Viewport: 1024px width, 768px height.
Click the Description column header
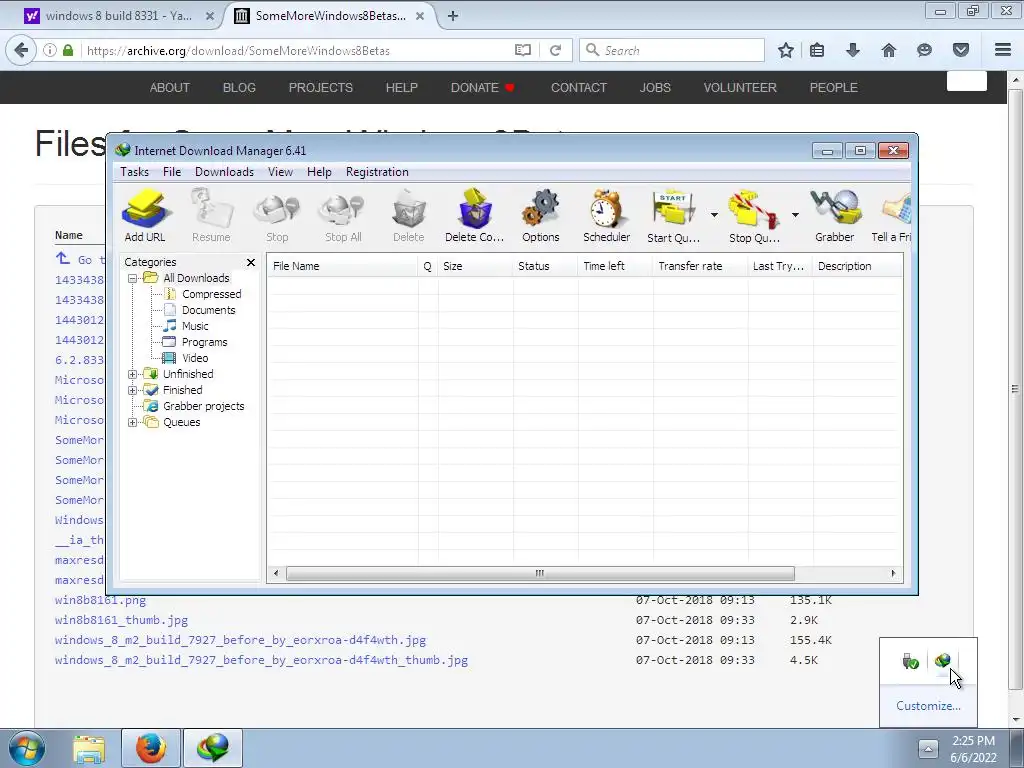[x=857, y=266]
